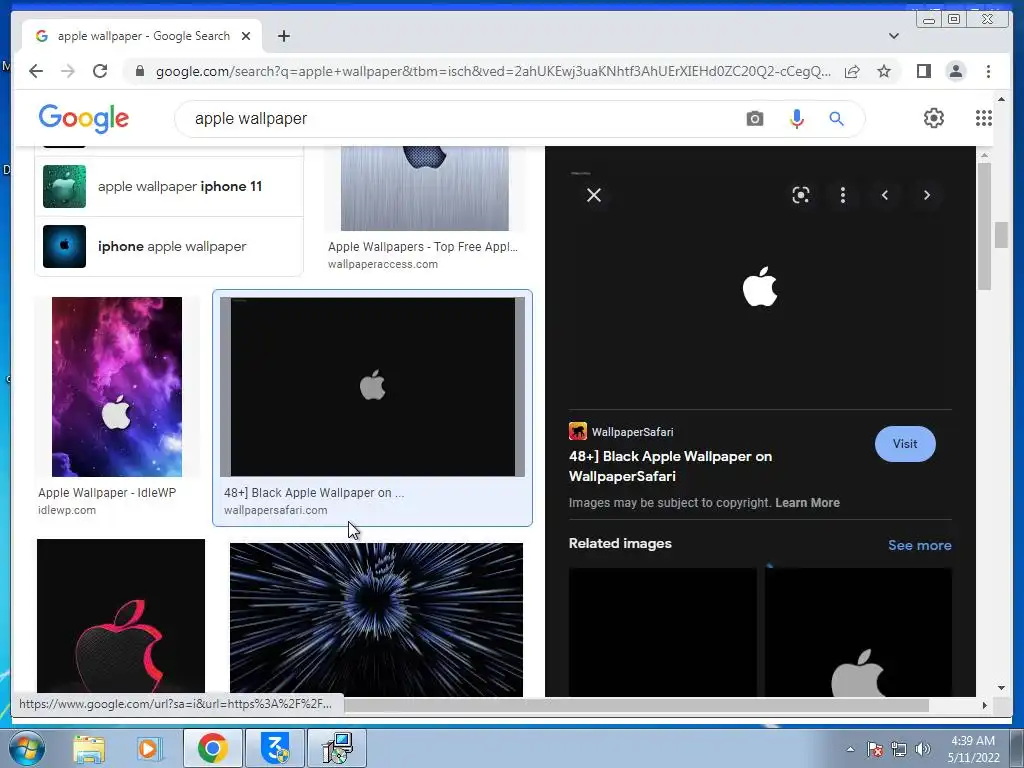Open the black Apple wallpaper thumbnail
The width and height of the screenshot is (1024, 768).
click(x=372, y=387)
